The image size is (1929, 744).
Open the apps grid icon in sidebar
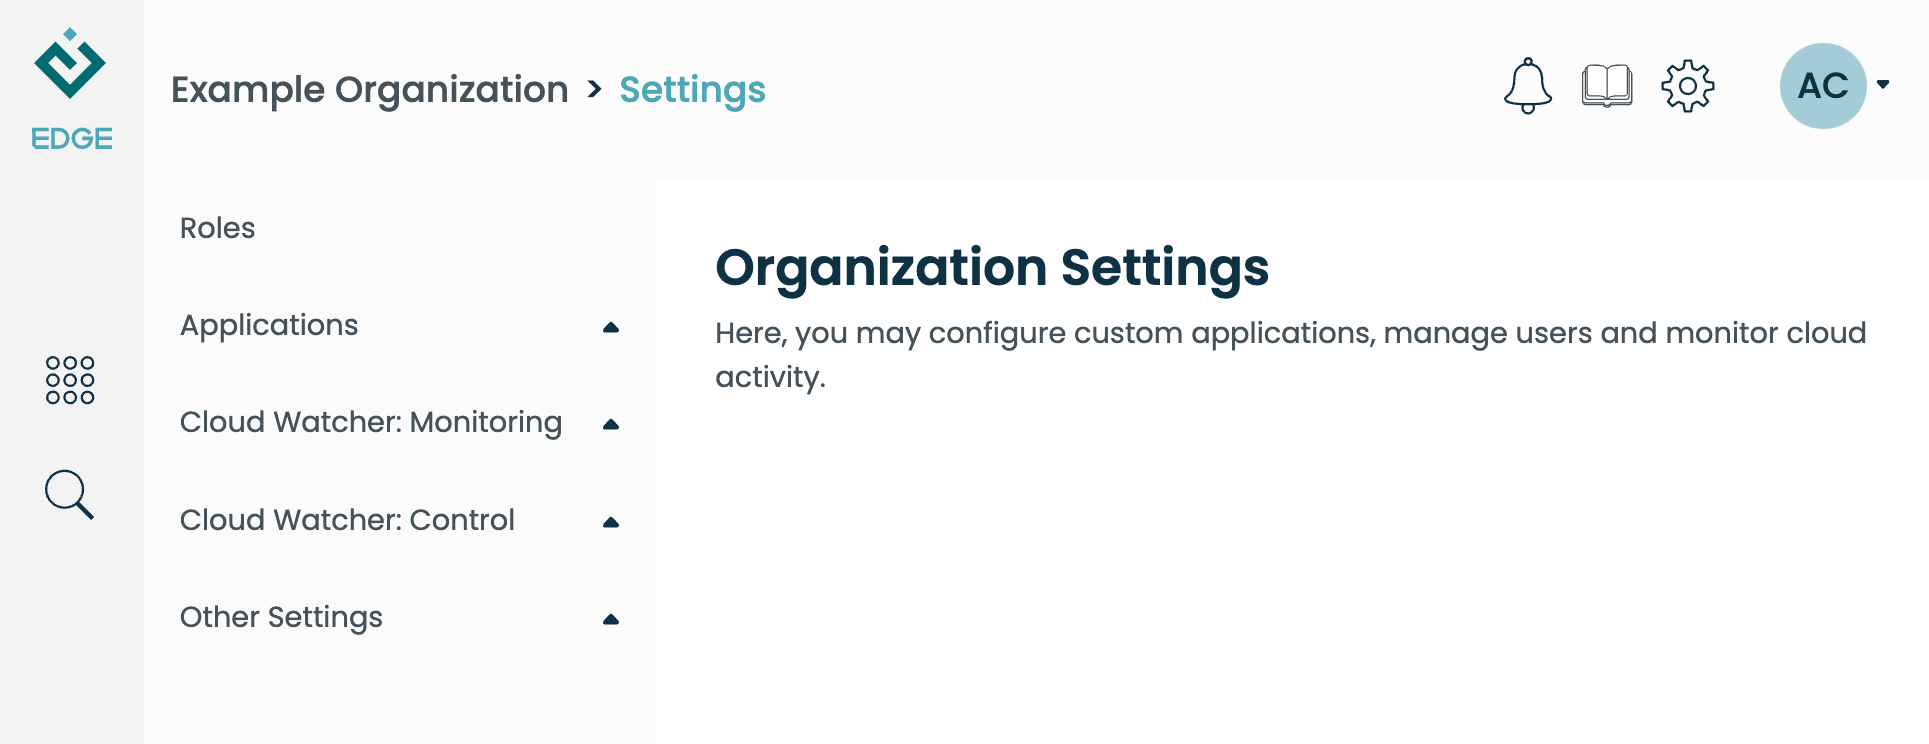pos(70,380)
